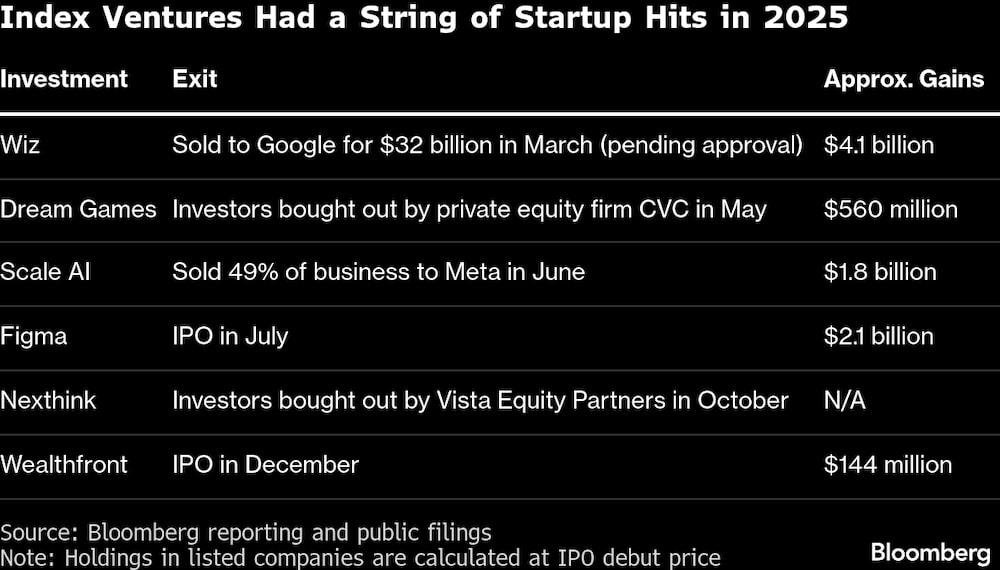The width and height of the screenshot is (1000, 570).
Task: Select the Exit column header
Action: [x=195, y=79]
